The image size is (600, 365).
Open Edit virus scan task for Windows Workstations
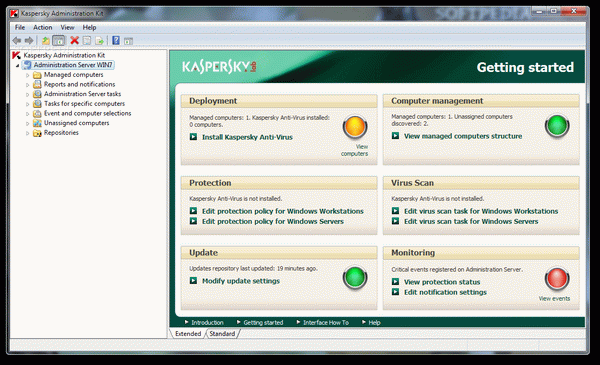[481, 211]
